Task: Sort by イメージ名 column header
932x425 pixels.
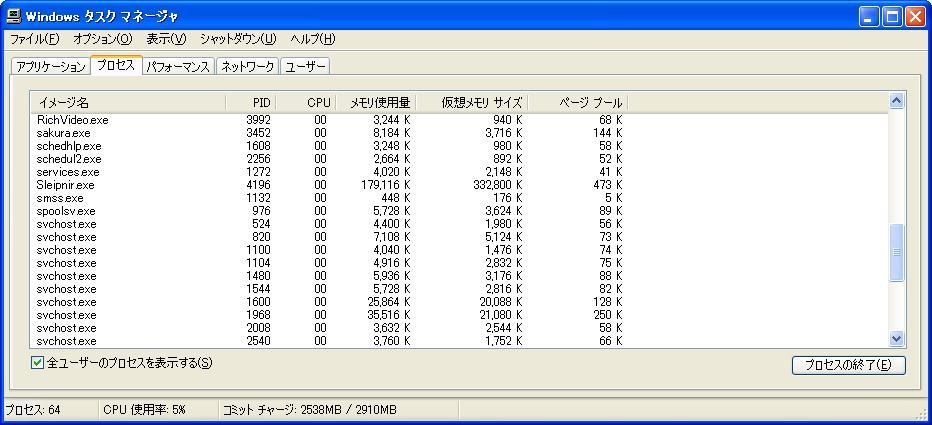Action: tap(128, 102)
